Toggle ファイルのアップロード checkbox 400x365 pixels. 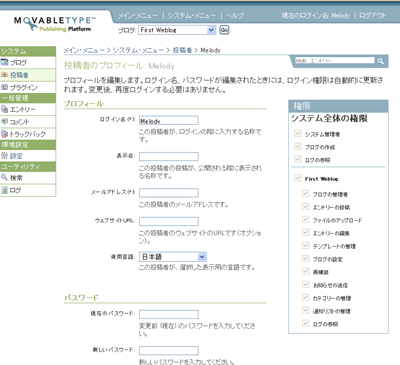click(305, 219)
